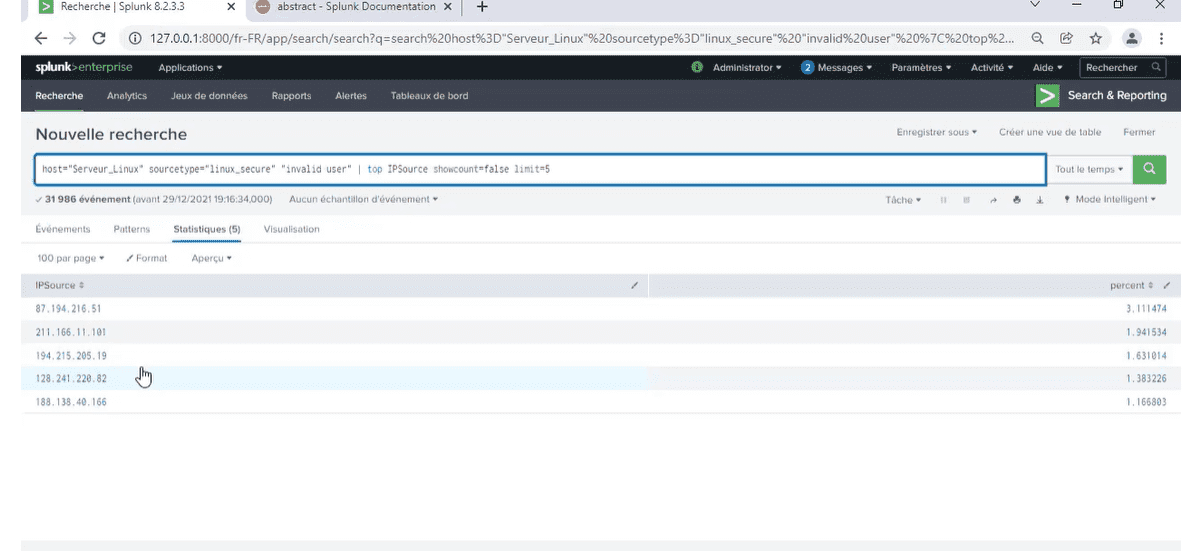Edit the IPSource column with pencil icon
The image size is (1192, 551).
click(x=634, y=286)
